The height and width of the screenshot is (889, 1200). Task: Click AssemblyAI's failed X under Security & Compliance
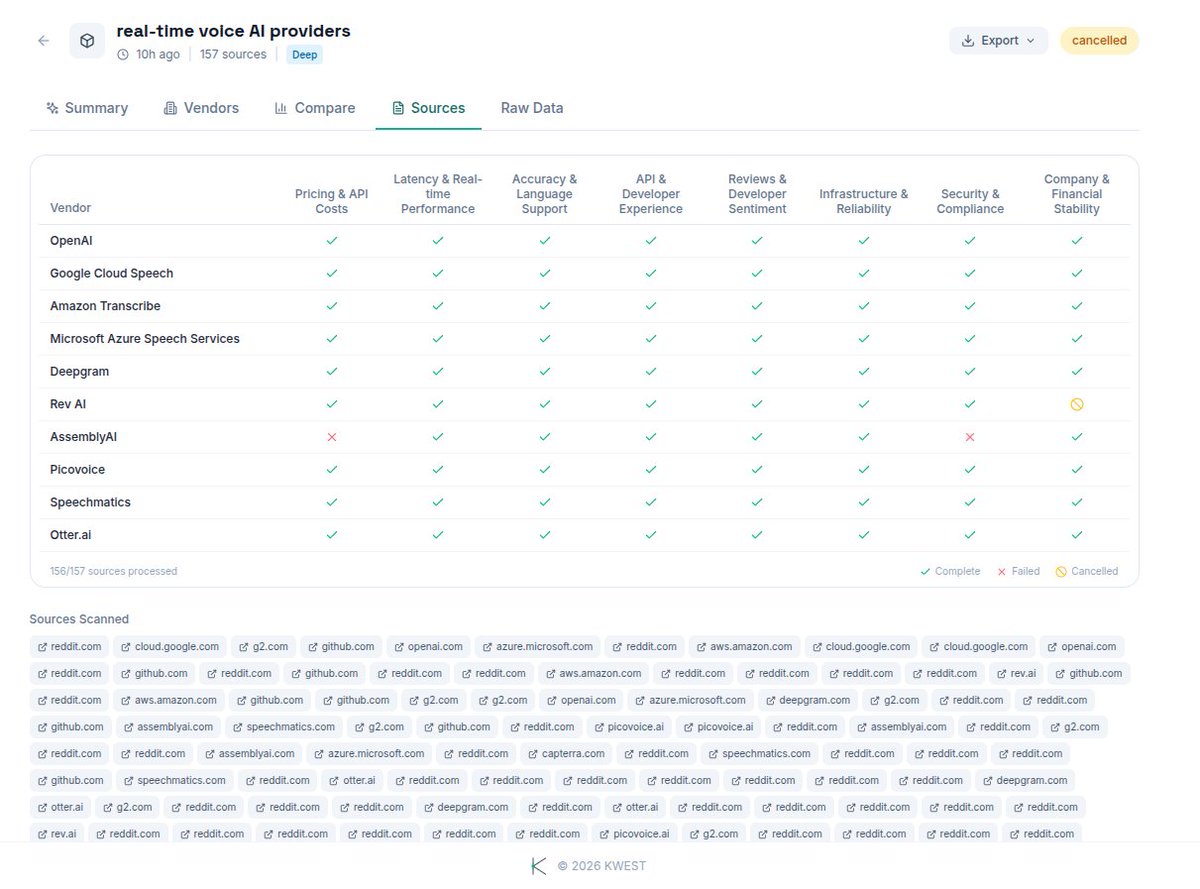point(970,437)
